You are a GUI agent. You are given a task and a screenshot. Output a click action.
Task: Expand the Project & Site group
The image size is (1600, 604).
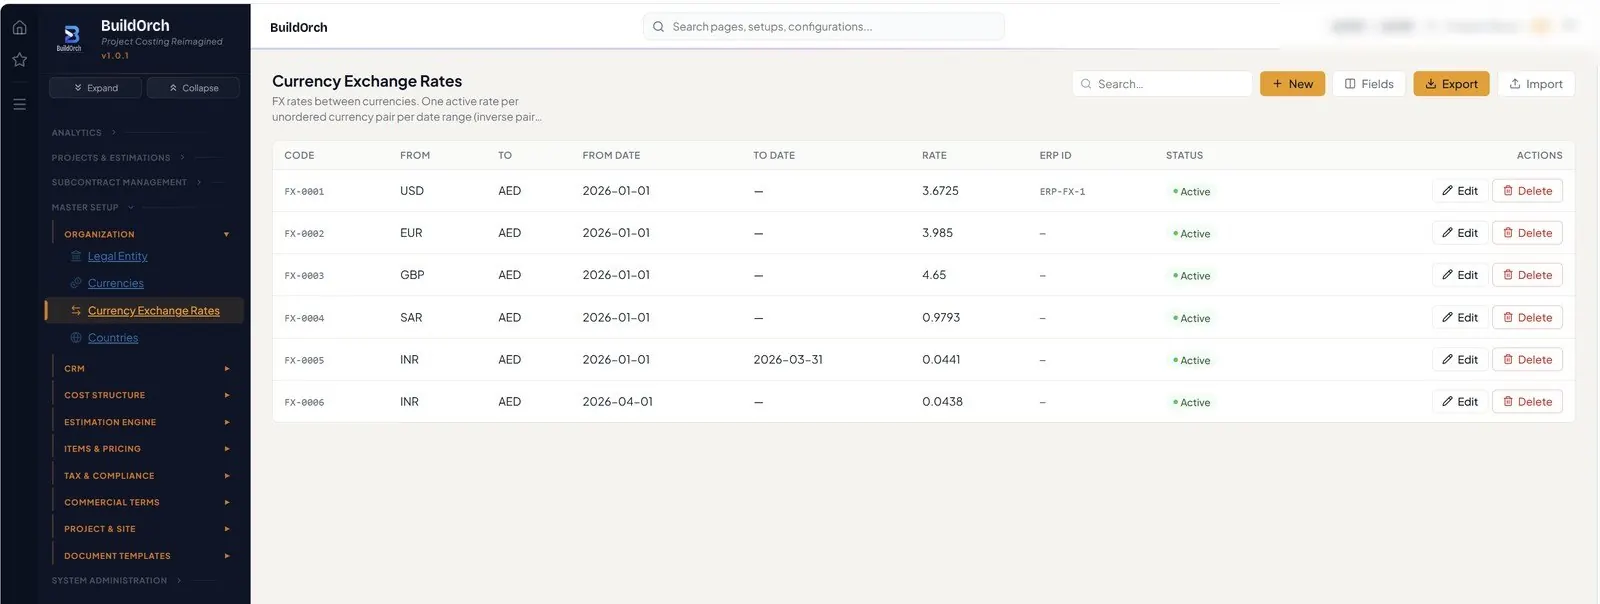tap(147, 529)
